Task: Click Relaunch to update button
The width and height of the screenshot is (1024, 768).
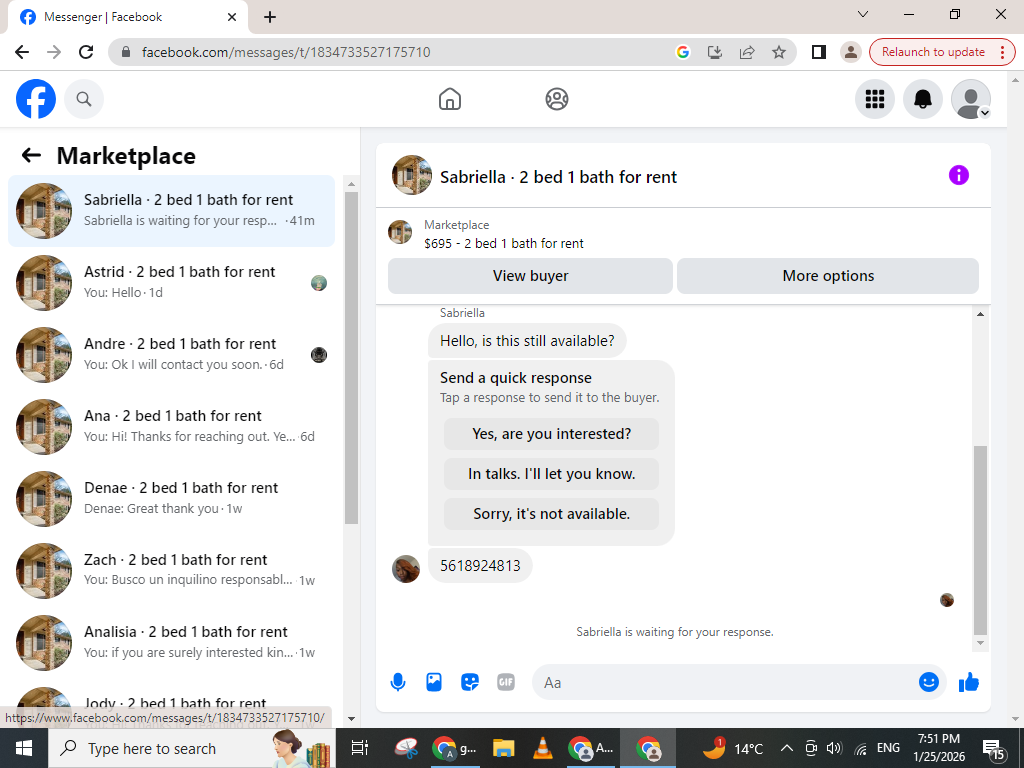Action: coord(933,52)
